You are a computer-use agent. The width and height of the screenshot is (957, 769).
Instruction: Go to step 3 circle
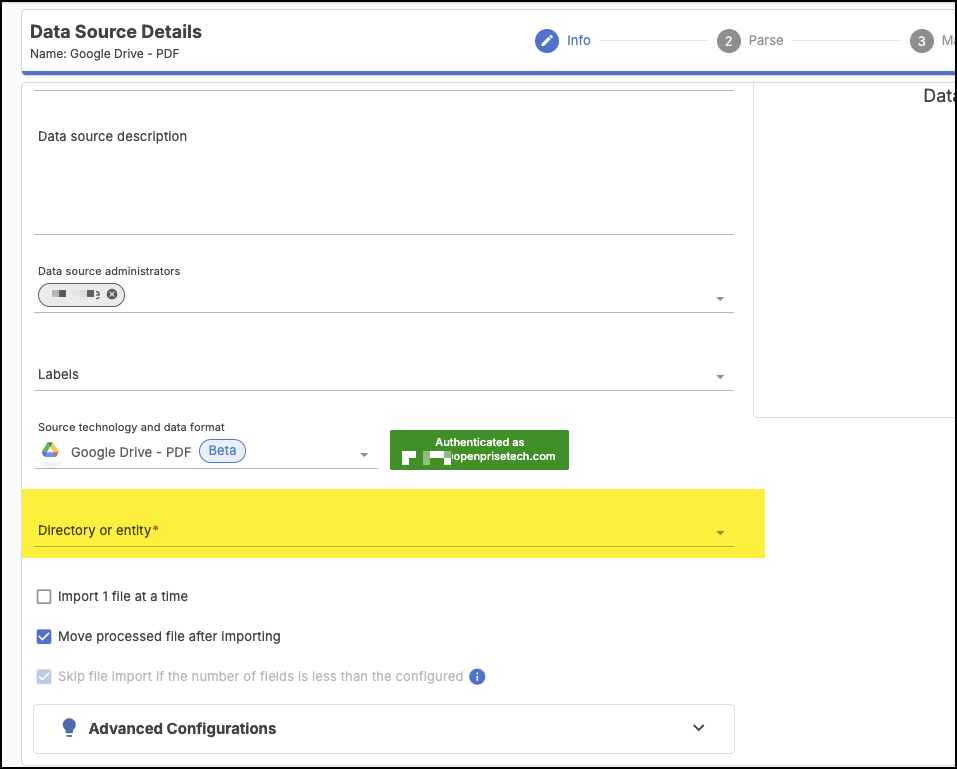(x=922, y=41)
